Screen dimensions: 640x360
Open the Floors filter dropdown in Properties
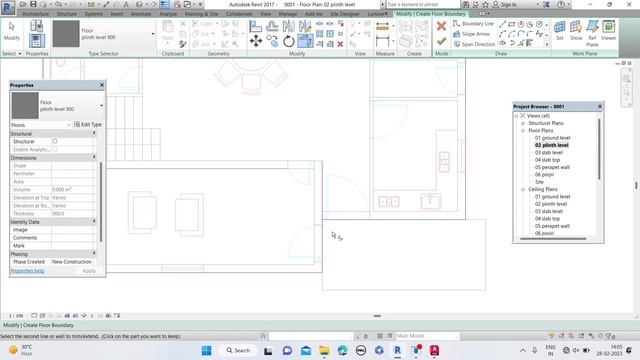69,125
